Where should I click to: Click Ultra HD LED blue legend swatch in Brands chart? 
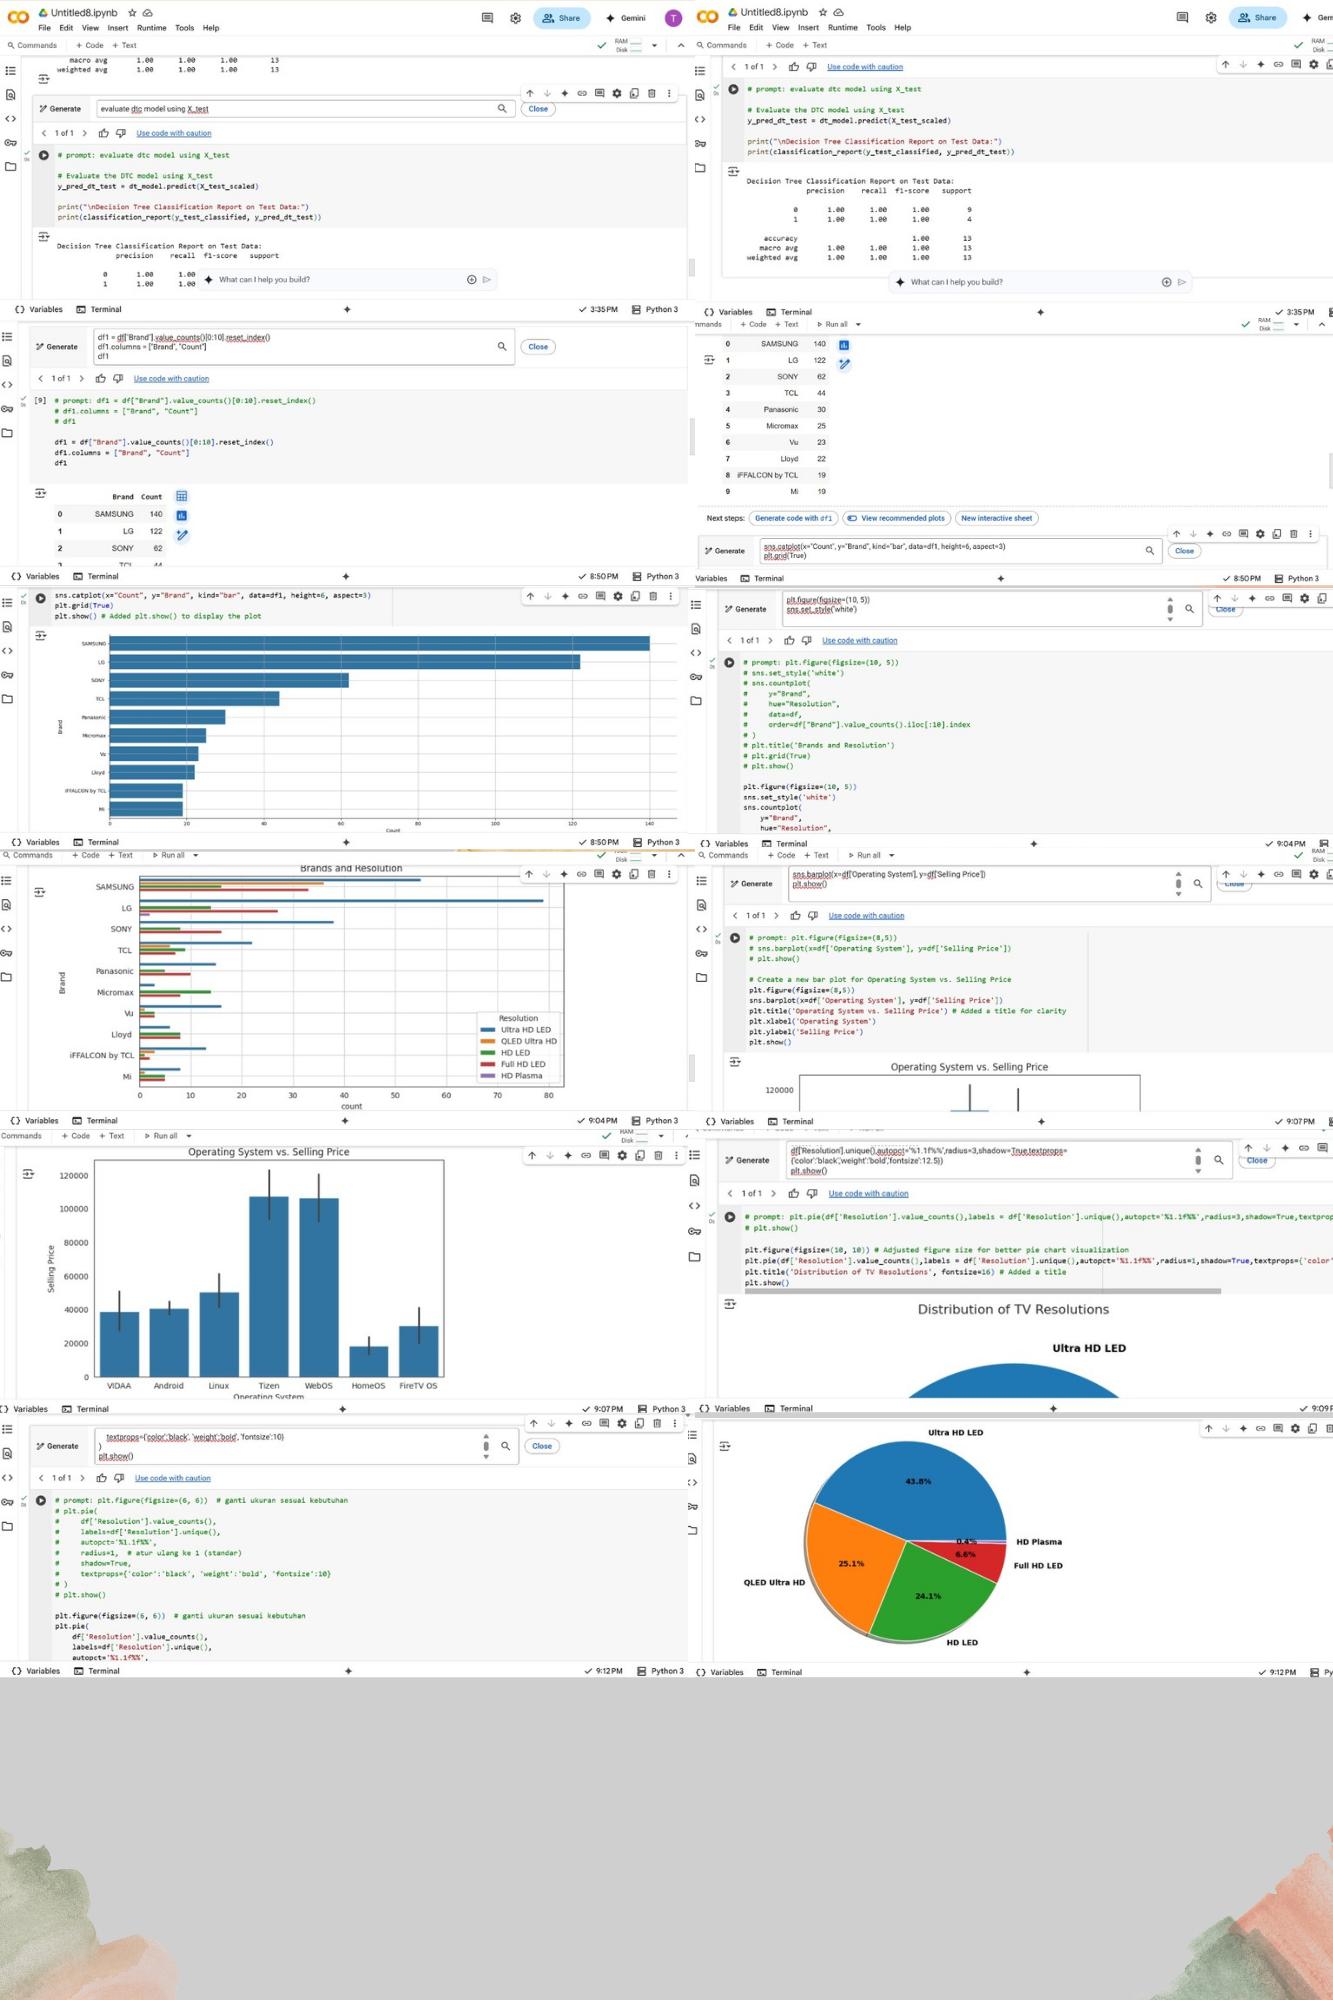488,1029
